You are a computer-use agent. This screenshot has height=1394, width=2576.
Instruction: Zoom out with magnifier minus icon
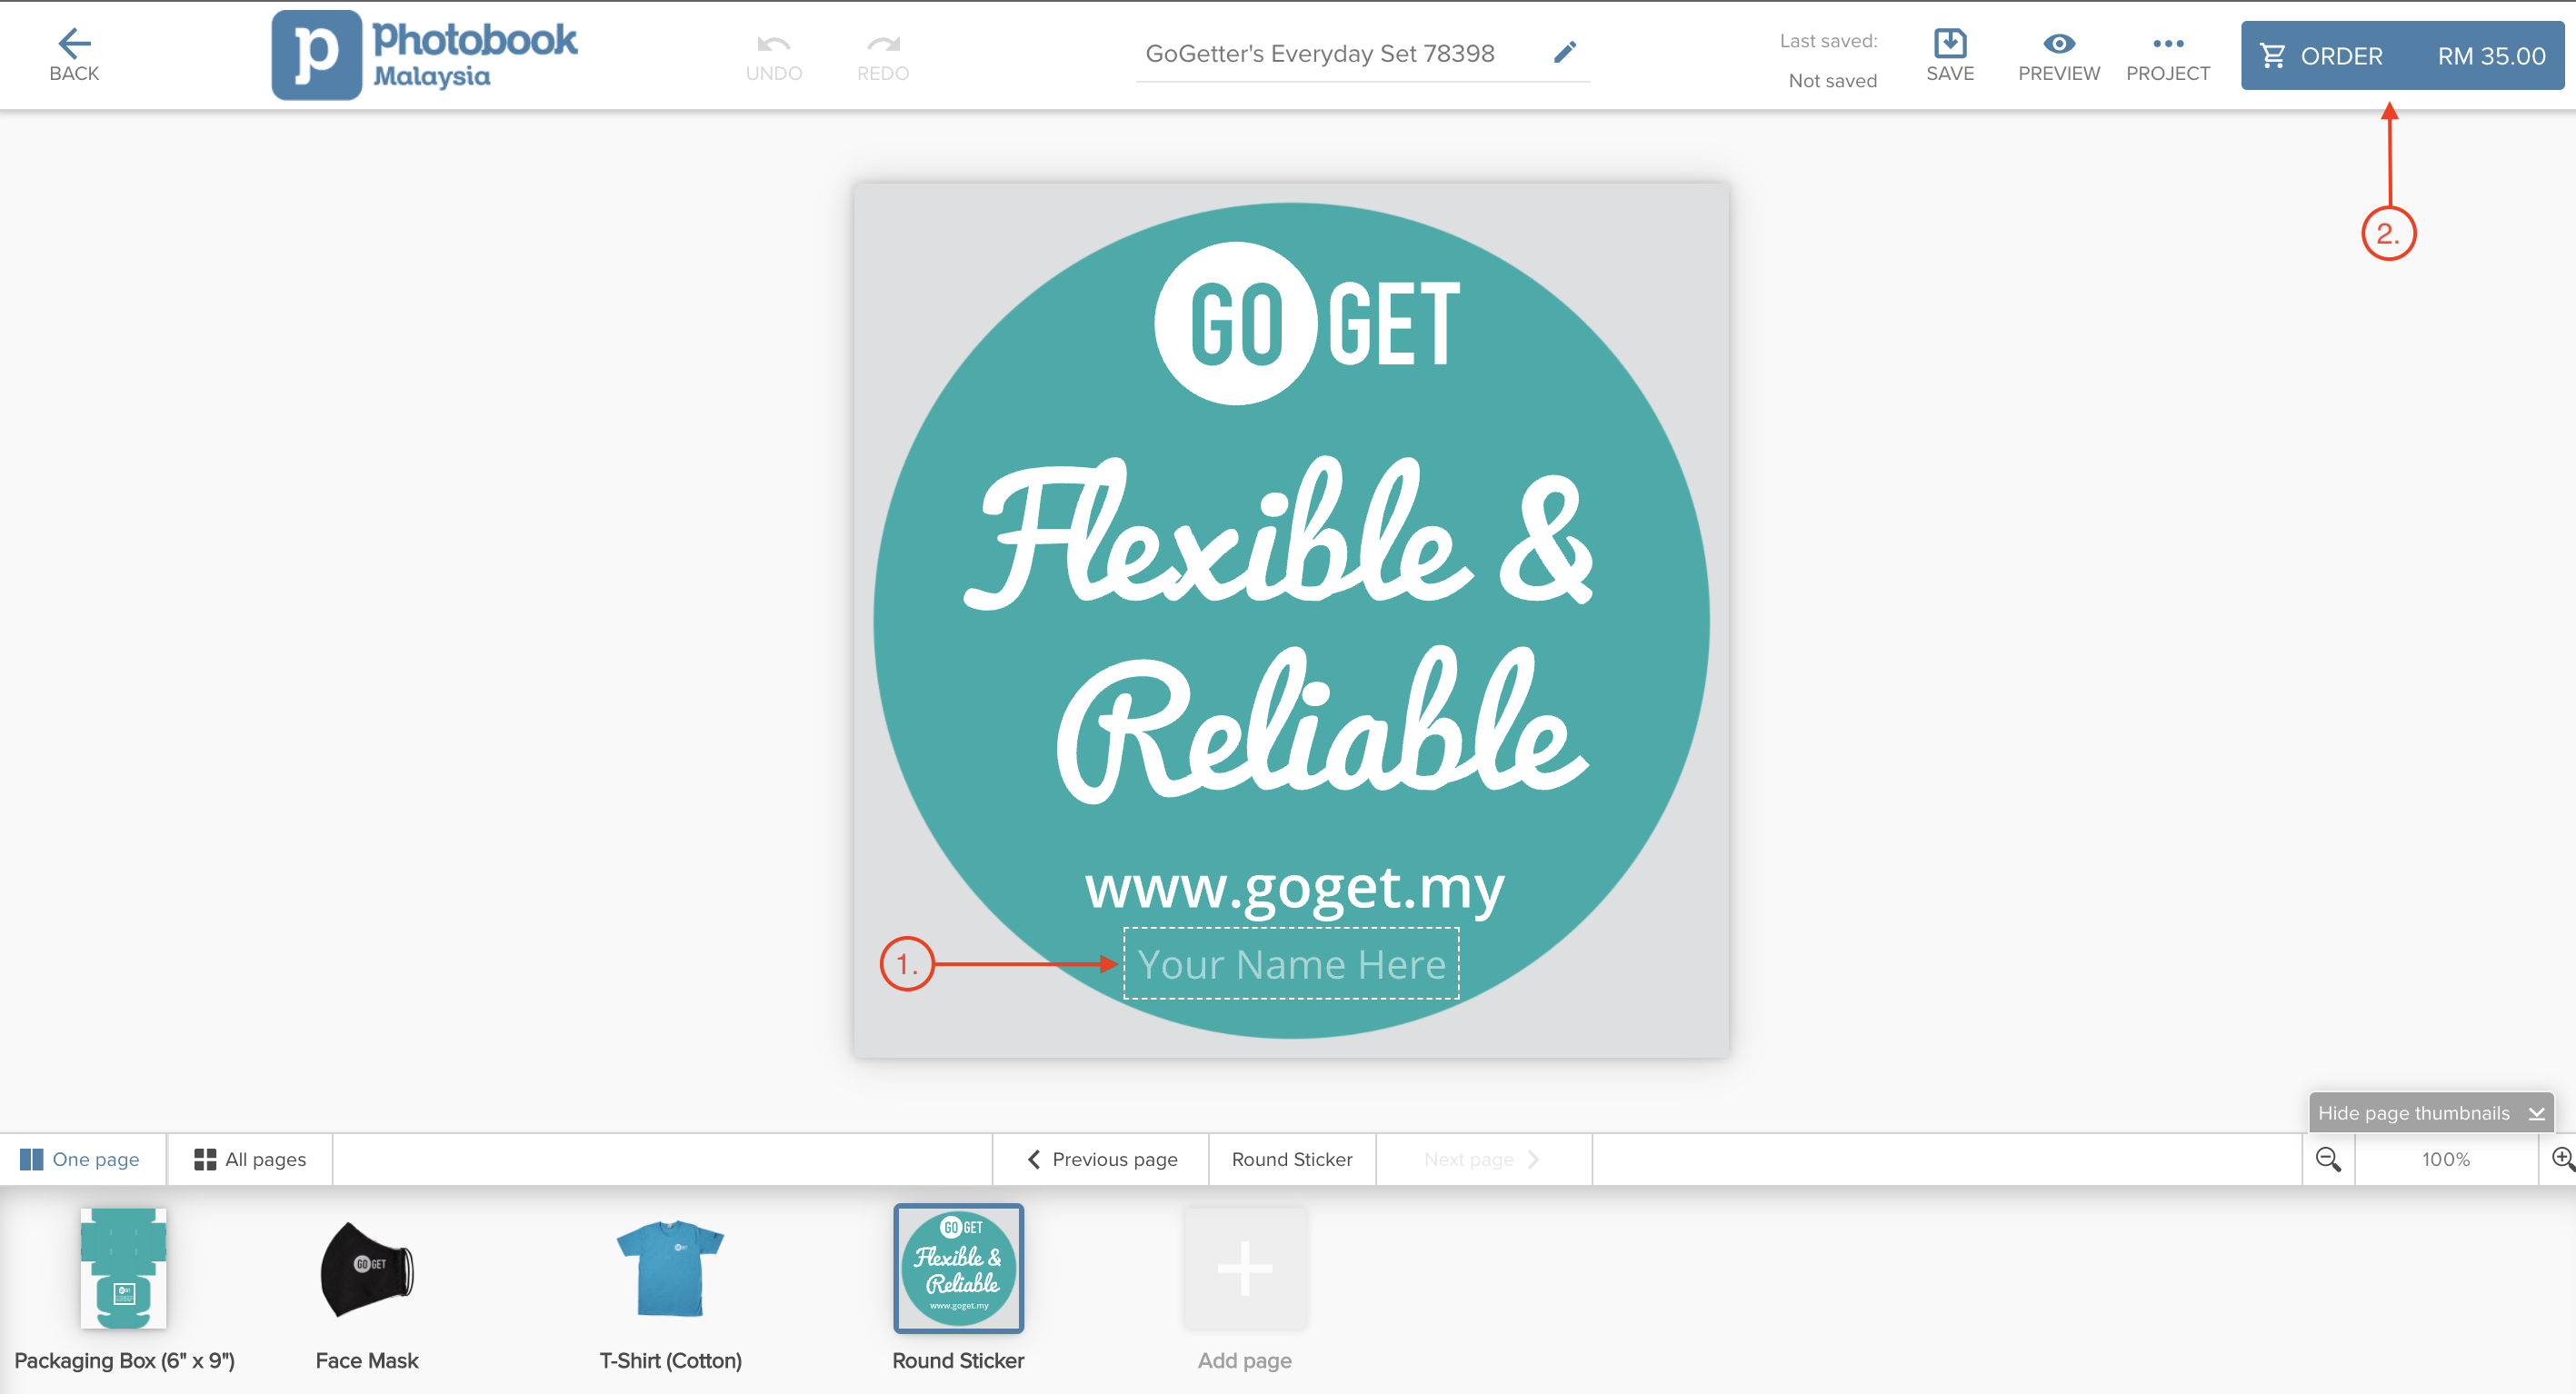[2328, 1159]
